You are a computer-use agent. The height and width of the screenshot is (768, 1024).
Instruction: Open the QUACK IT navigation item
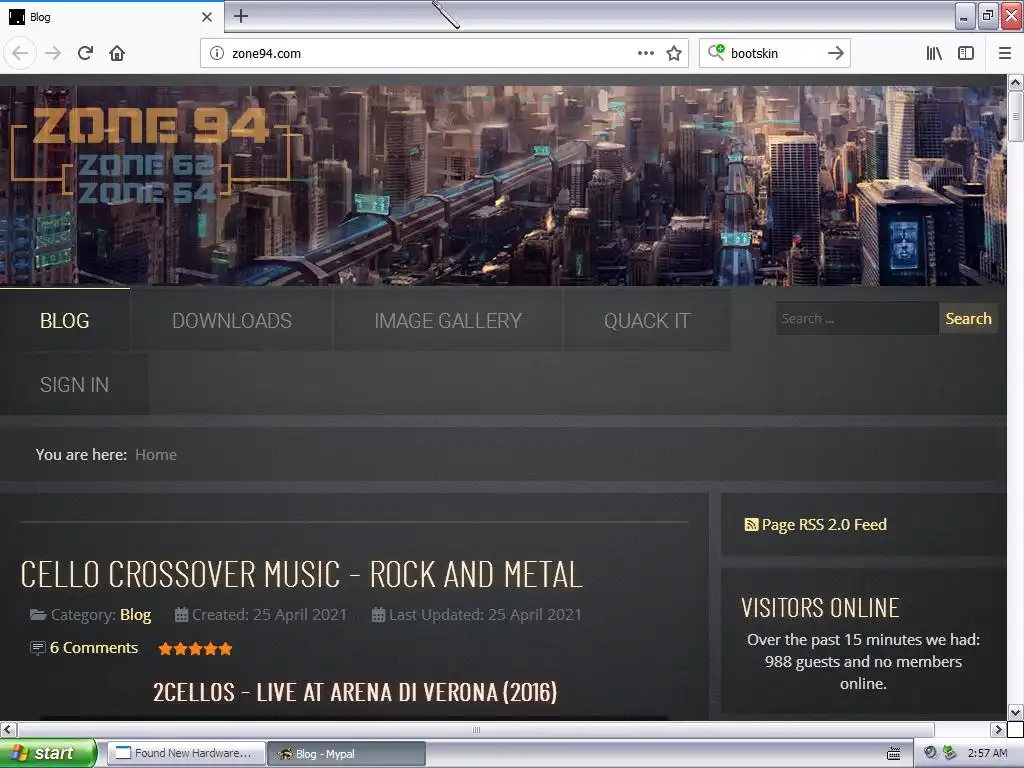[647, 321]
